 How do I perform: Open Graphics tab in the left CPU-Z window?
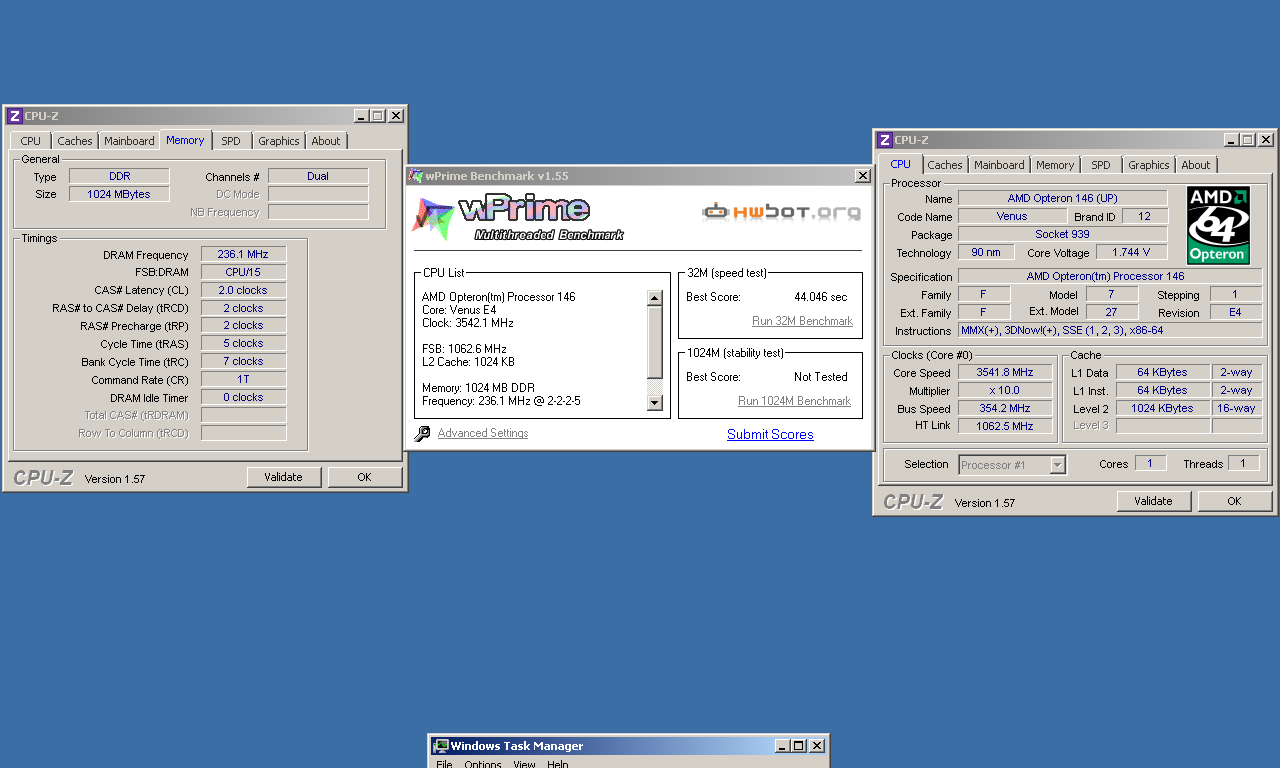tap(279, 141)
